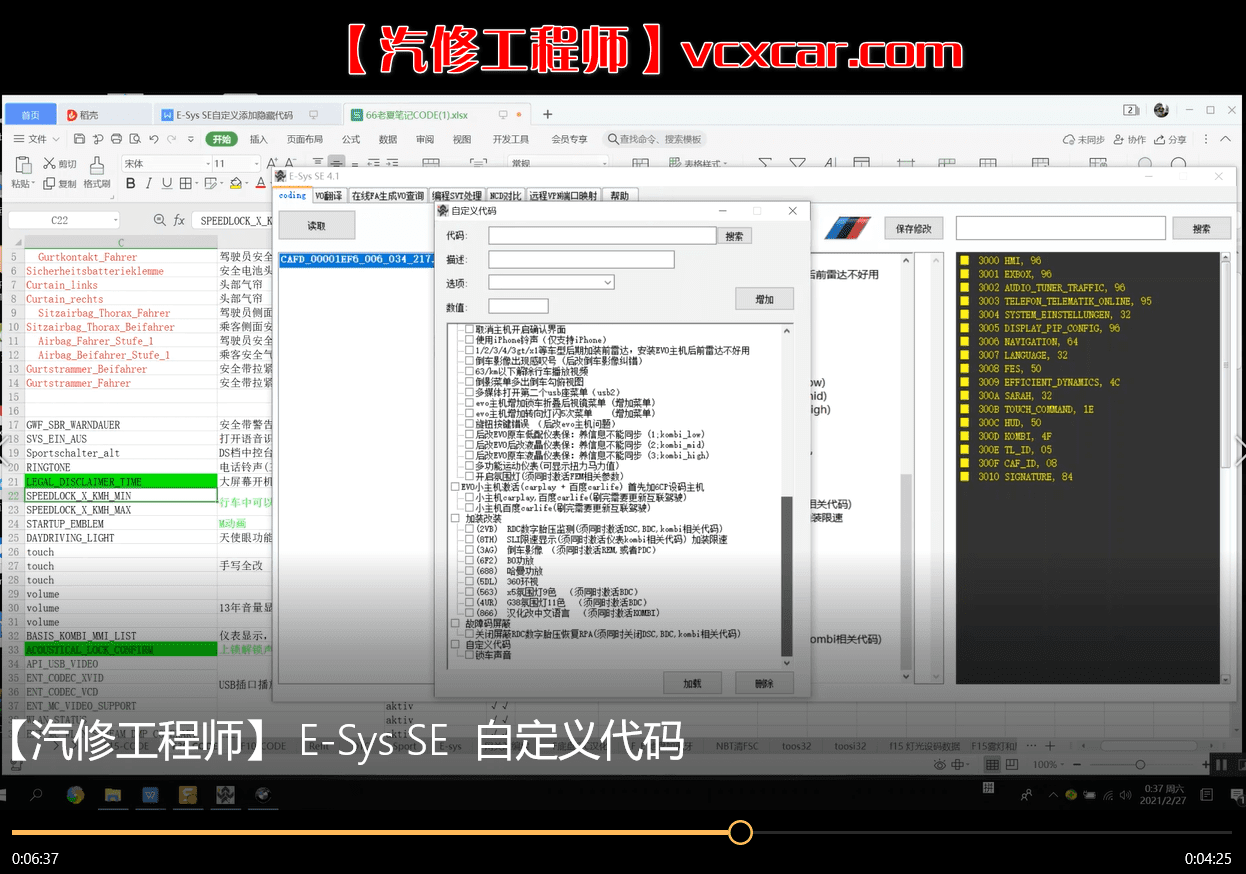Screen dimensions: 1246x874
Task: Click the 代码 input field
Action: click(x=602, y=236)
